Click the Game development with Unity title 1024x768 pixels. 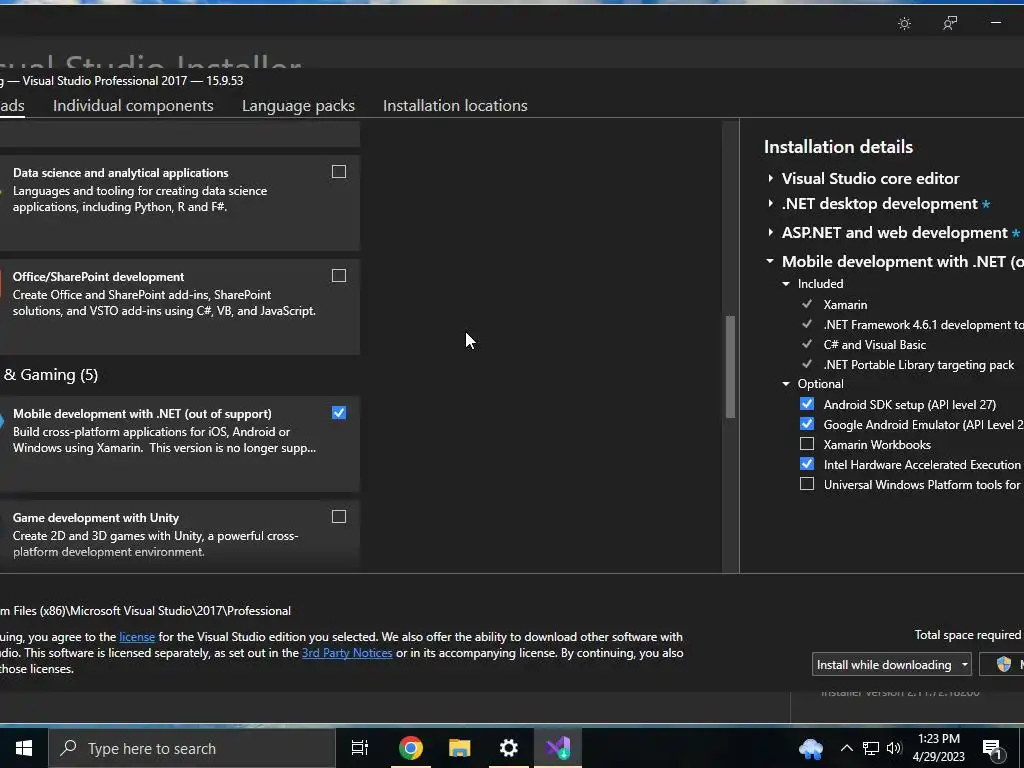pyautogui.click(x=96, y=518)
